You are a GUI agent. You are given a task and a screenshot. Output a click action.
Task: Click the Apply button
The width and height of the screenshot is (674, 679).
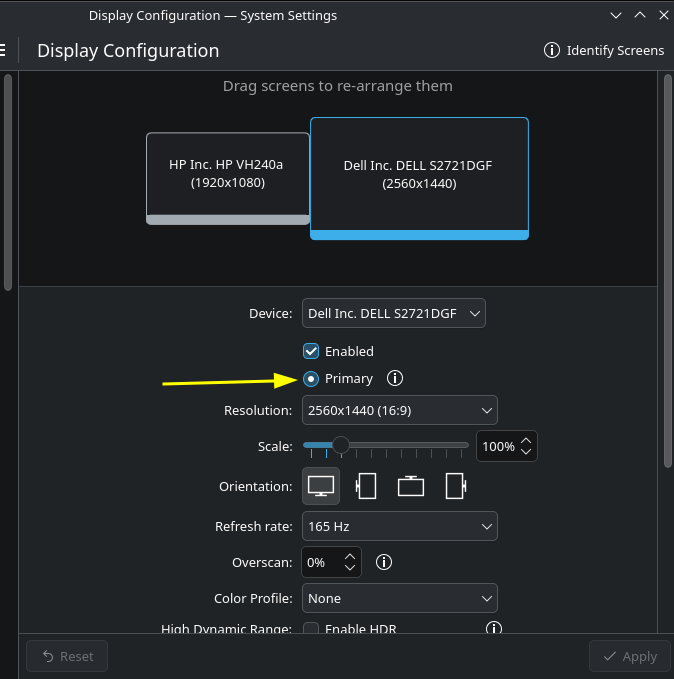[x=630, y=656]
